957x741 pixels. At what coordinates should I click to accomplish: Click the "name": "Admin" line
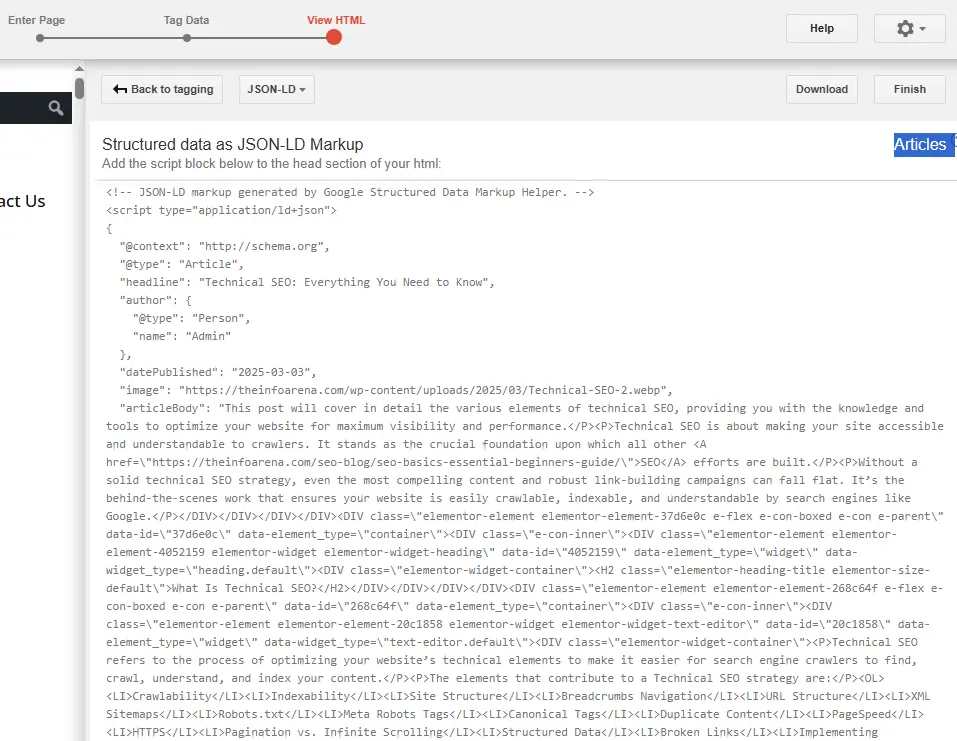pos(182,336)
